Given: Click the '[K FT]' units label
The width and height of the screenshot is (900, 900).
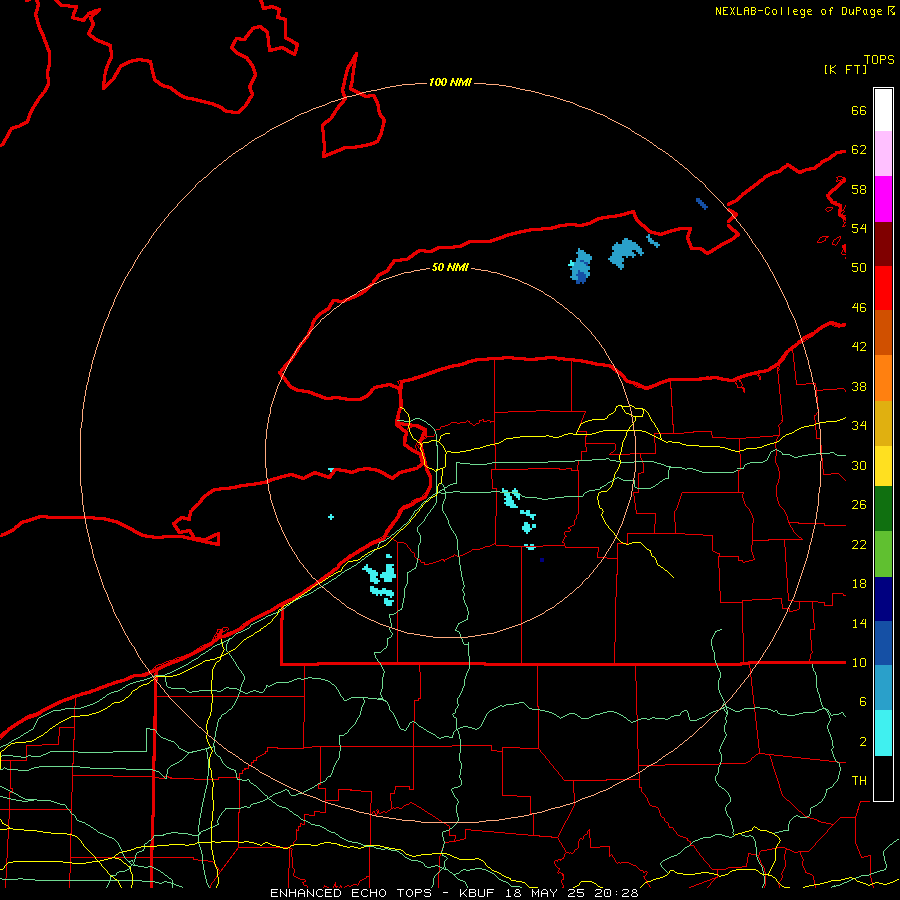Looking at the screenshot, I should 845,69.
